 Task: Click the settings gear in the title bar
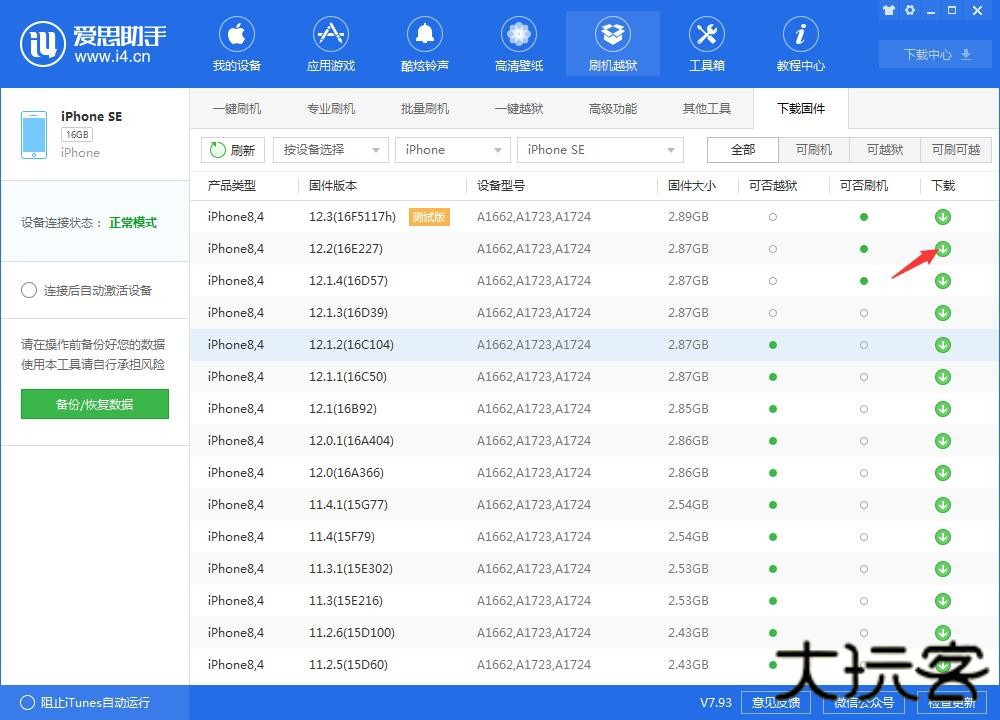pyautogui.click(x=910, y=10)
